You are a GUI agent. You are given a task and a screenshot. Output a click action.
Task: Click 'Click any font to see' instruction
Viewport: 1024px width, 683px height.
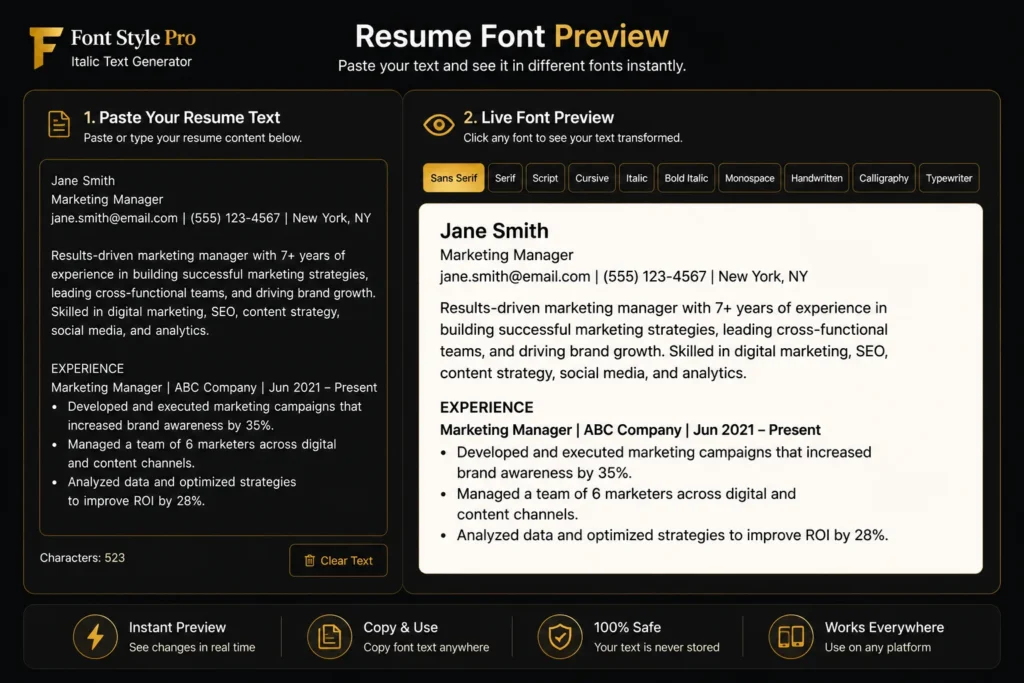(573, 138)
